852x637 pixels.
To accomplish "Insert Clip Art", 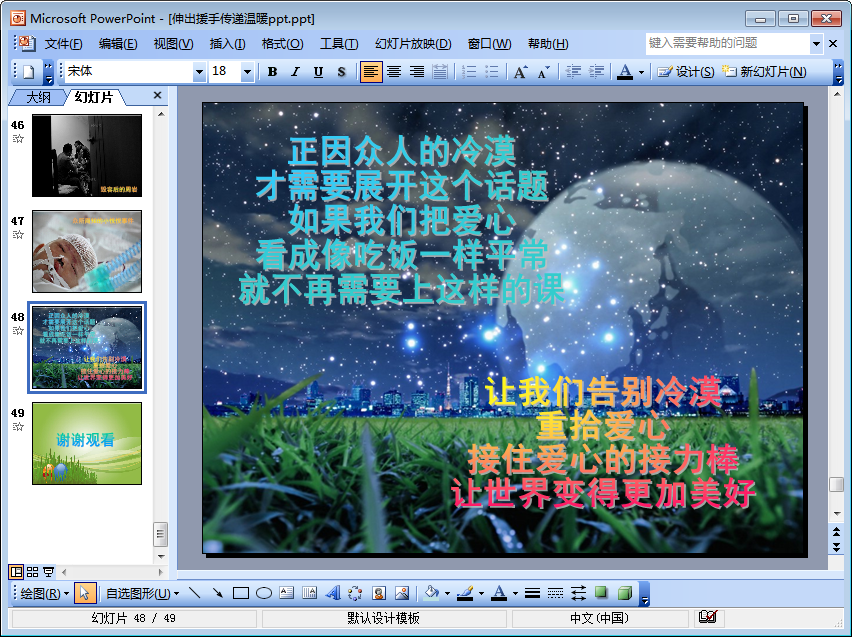I will tap(379, 594).
